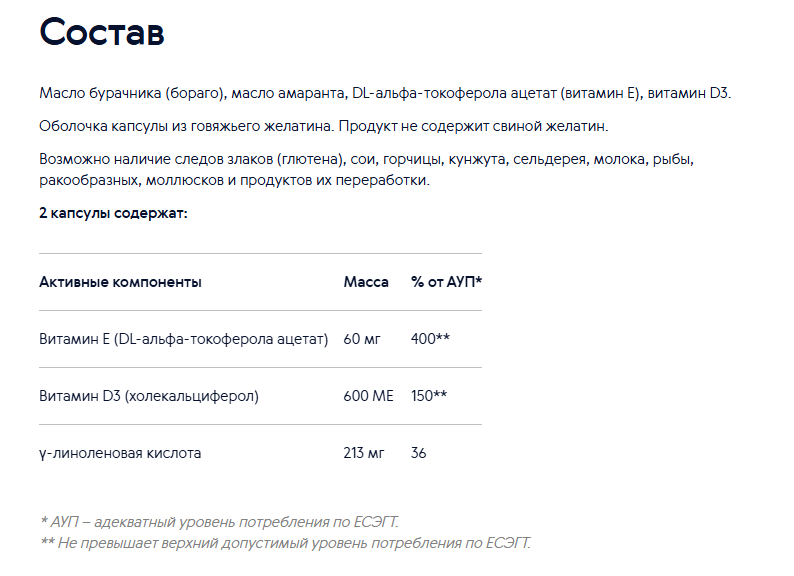Click the allergen warning starting with Возможно наличие

(366, 170)
